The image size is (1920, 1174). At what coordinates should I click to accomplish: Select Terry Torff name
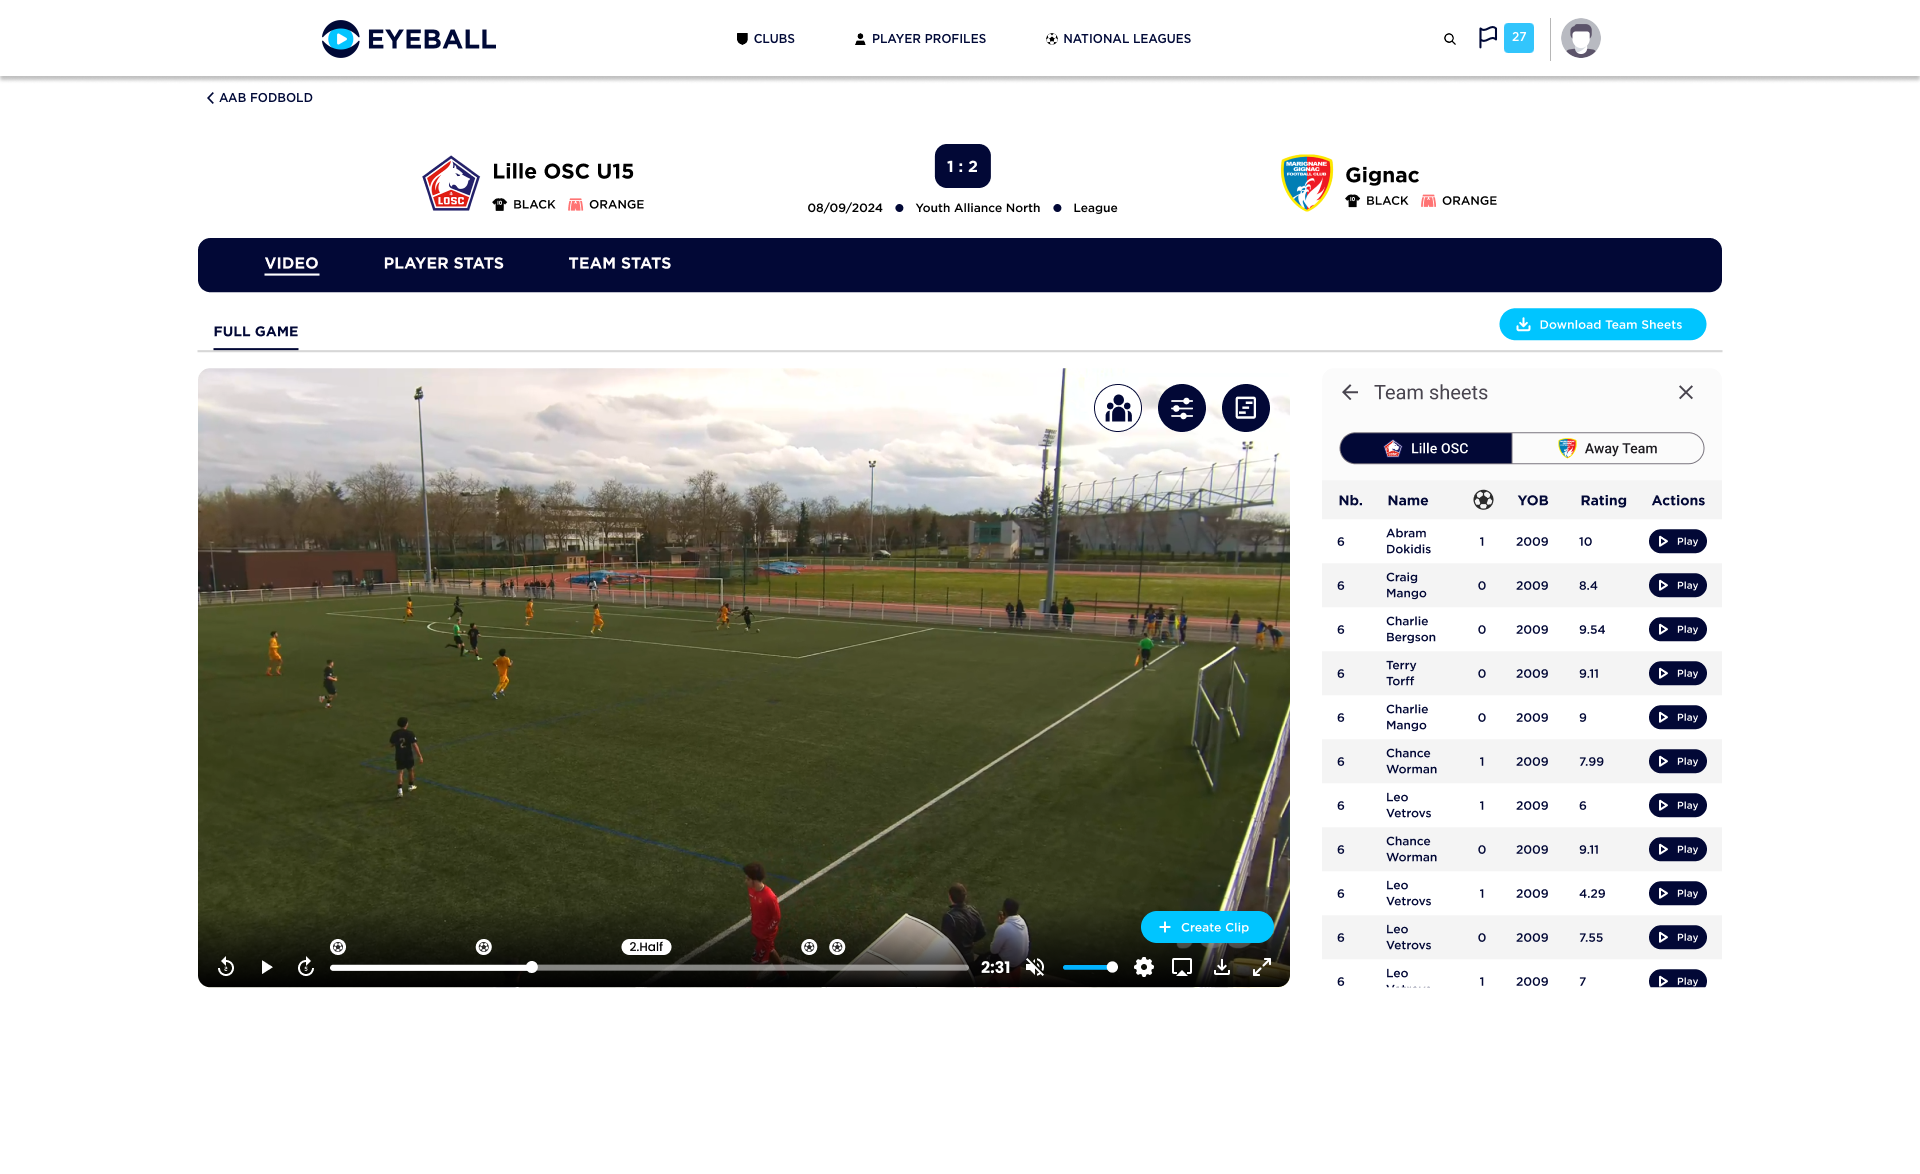click(x=1401, y=674)
